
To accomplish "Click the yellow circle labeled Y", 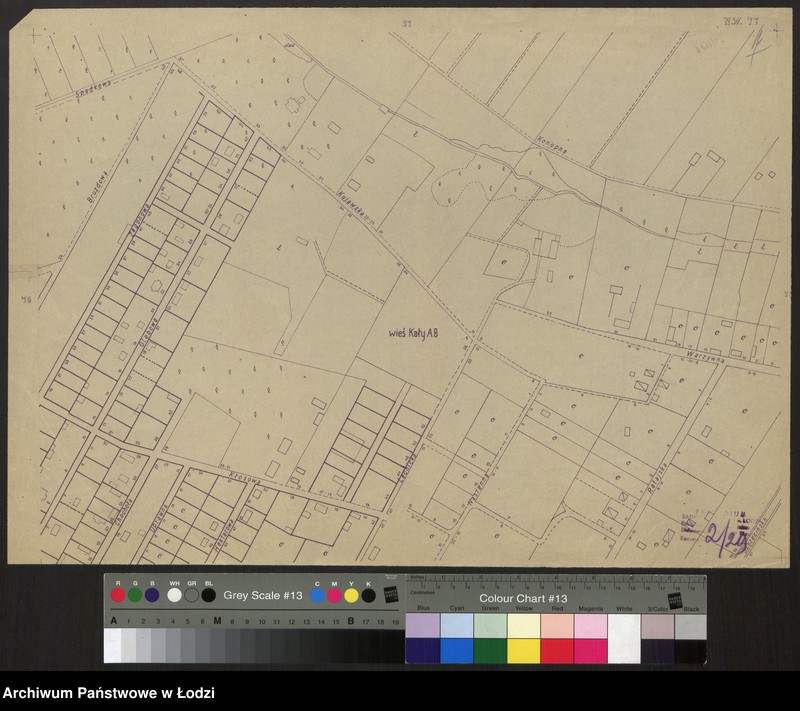I will pyautogui.click(x=351, y=595).
